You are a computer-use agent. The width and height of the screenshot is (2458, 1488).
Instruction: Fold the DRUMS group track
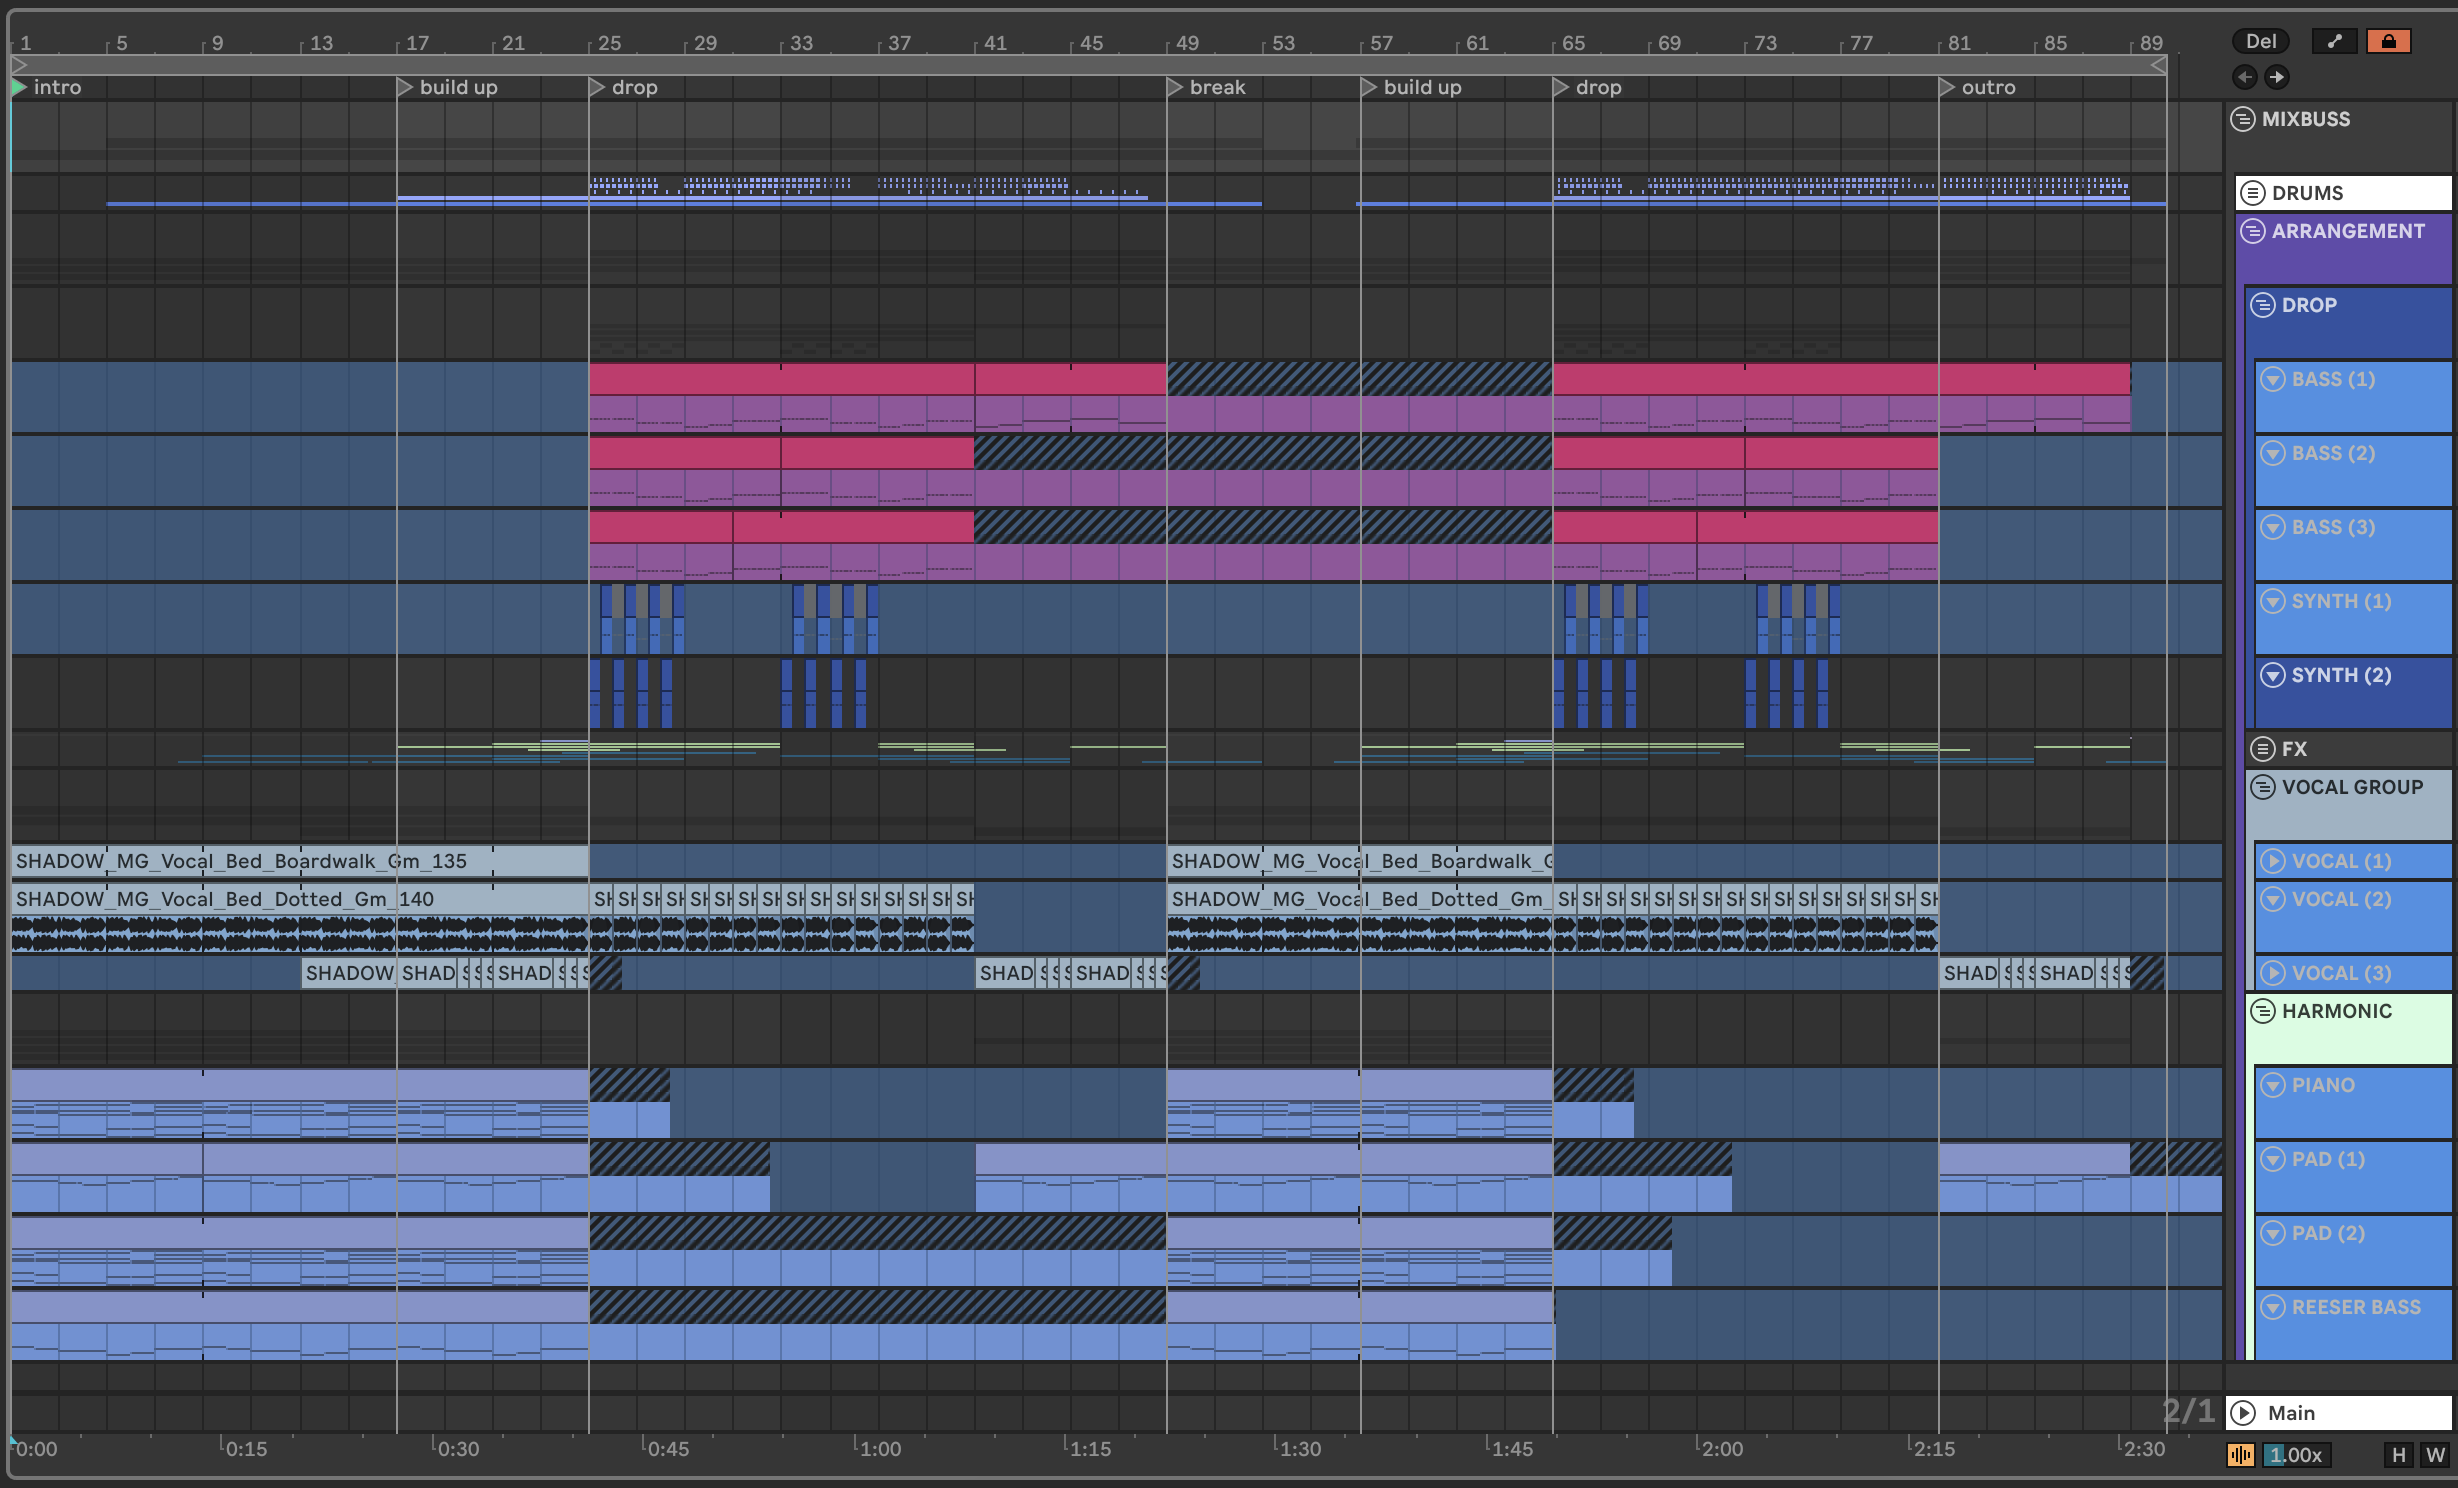point(2253,193)
